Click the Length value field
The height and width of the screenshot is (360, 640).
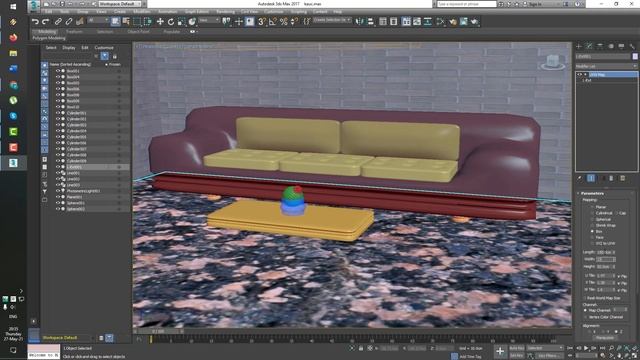tap(604, 253)
